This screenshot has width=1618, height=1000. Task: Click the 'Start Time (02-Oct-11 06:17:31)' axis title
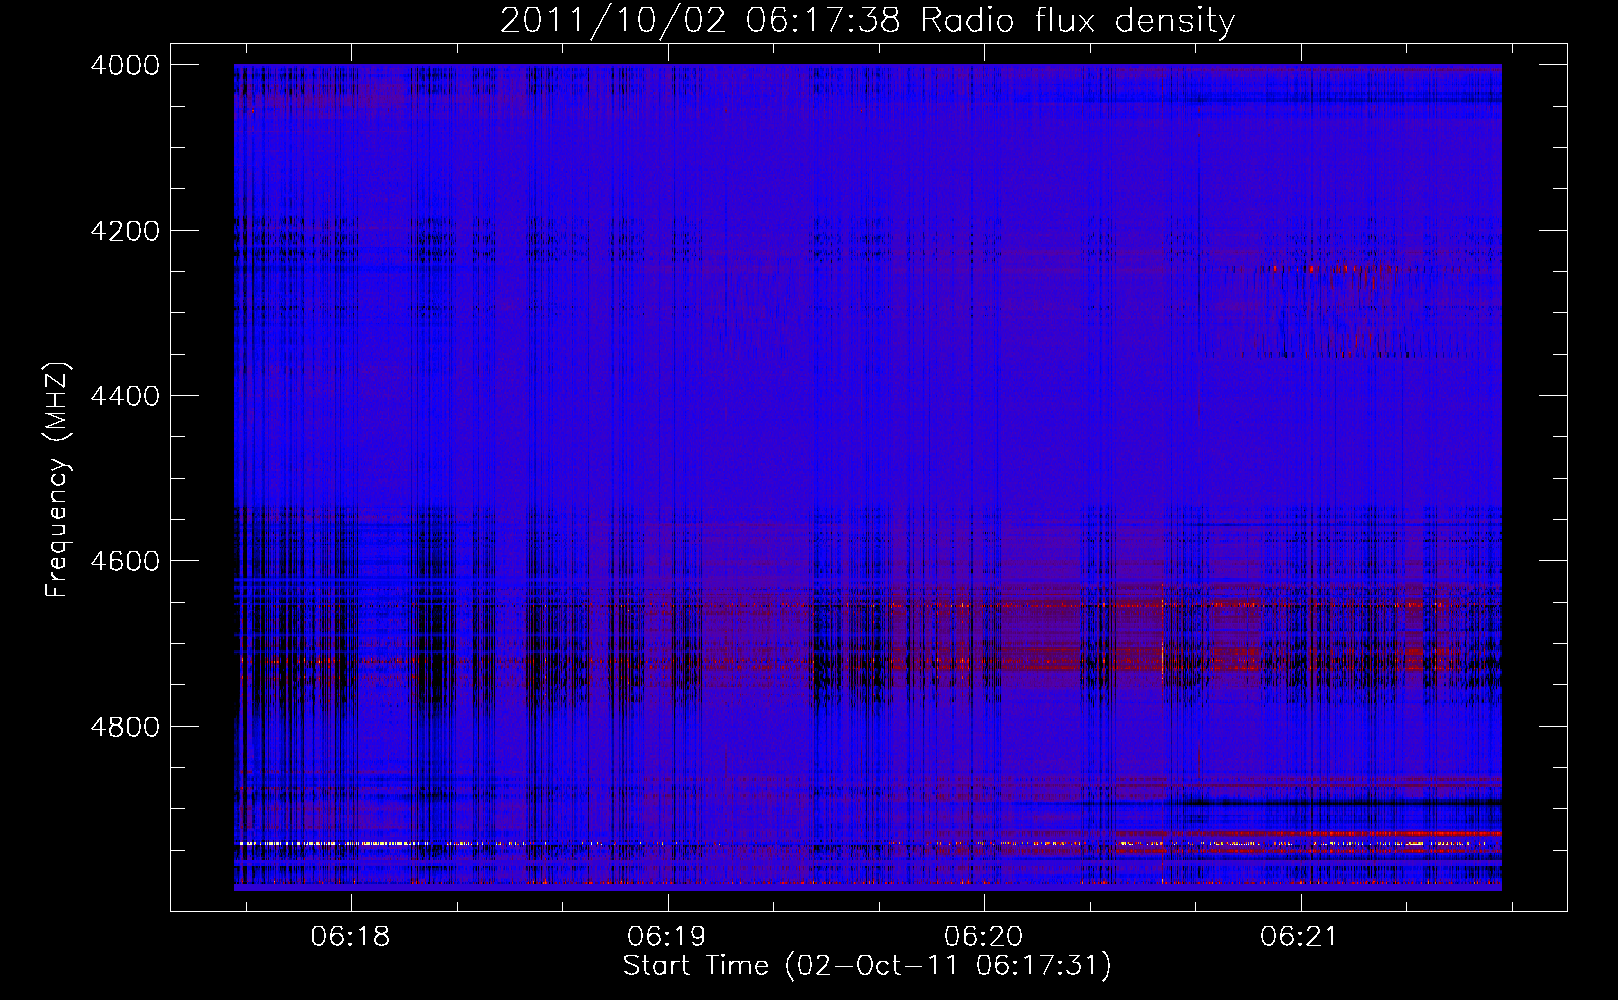coord(867,966)
